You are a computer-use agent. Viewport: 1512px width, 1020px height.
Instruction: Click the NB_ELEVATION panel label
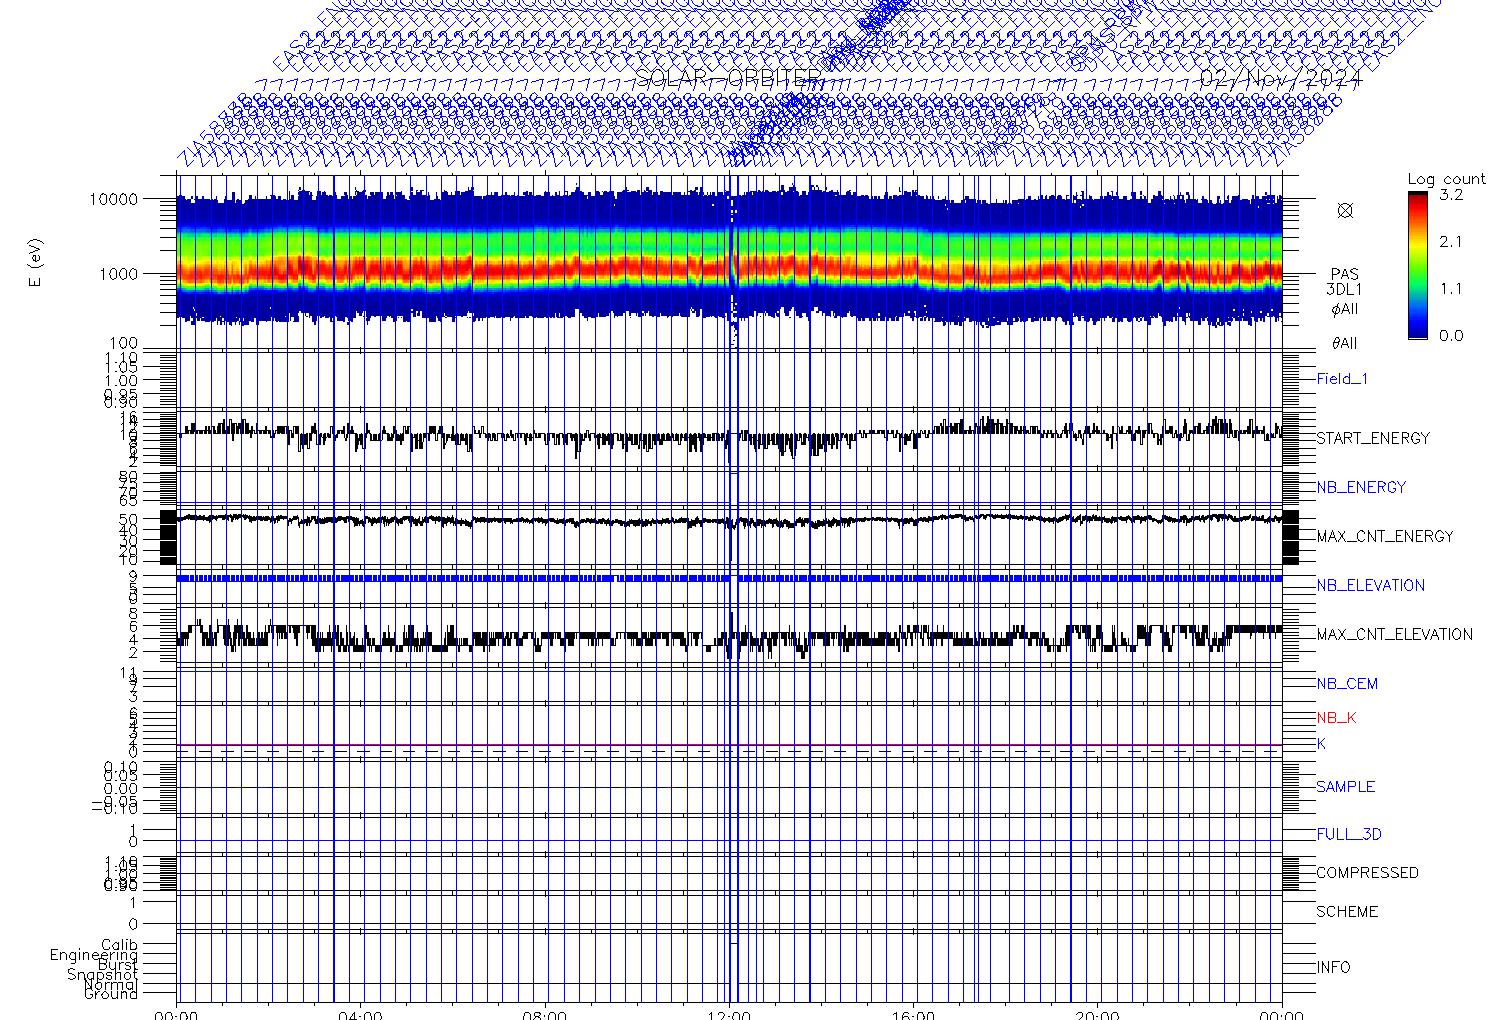[x=1370, y=585]
